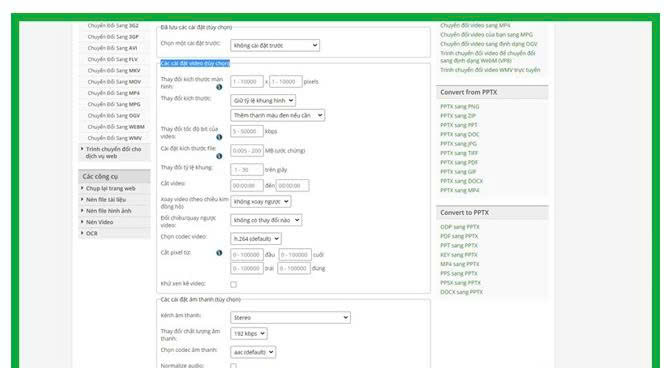
Task: Open 'Thêm thanh màu đen nếu cần' dropdown
Action: (277, 115)
